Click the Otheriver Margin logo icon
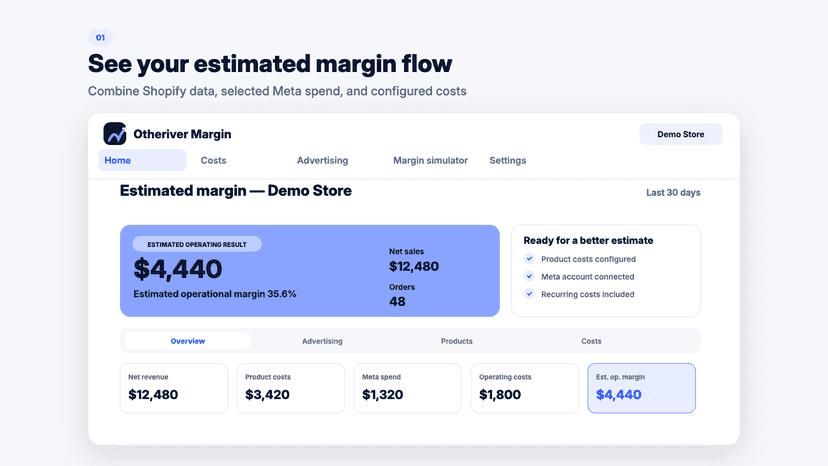Viewport: 828px width, 466px height. click(115, 134)
